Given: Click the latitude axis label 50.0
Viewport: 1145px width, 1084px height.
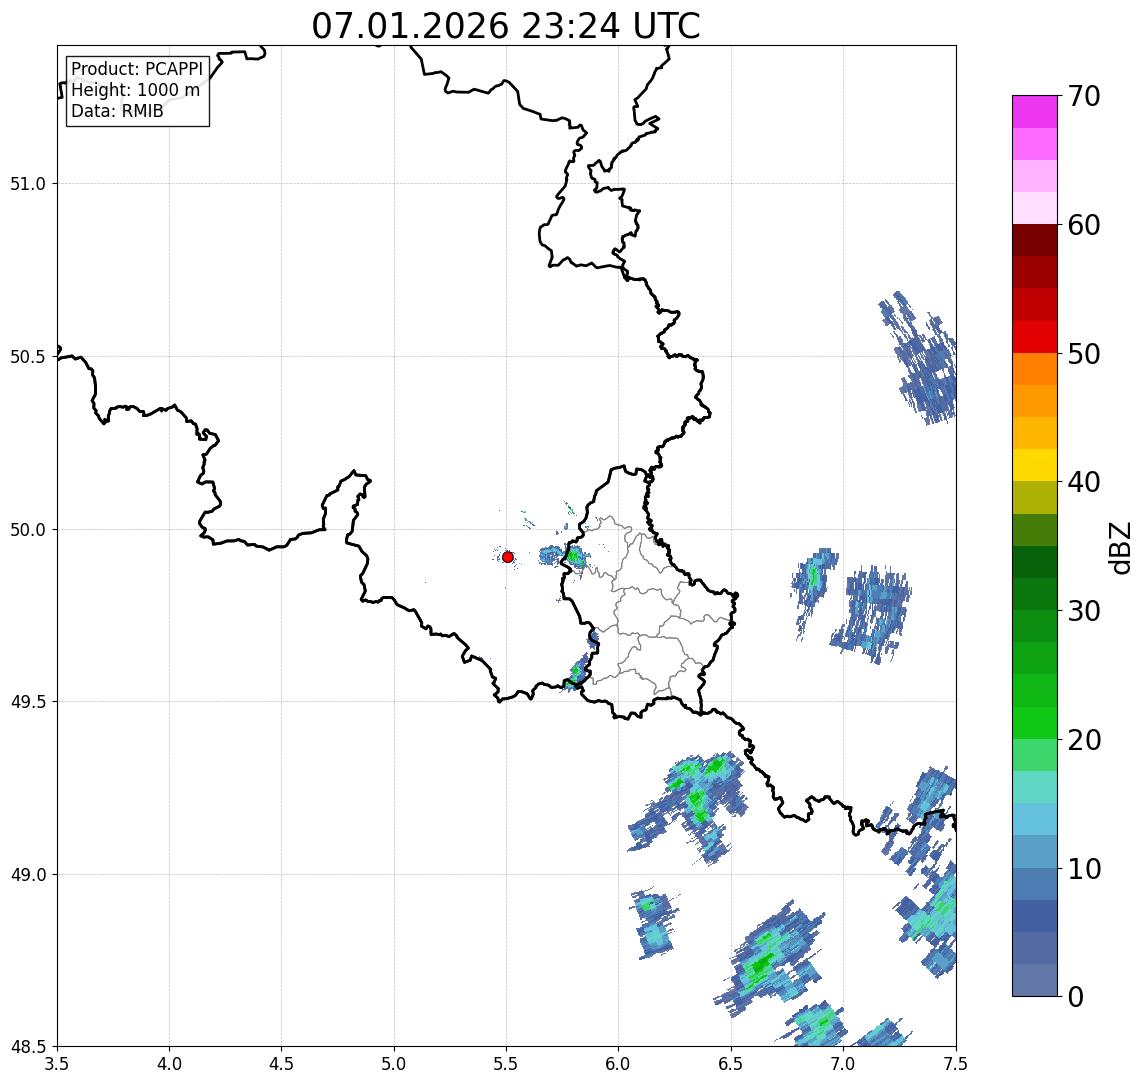Looking at the screenshot, I should (28, 529).
